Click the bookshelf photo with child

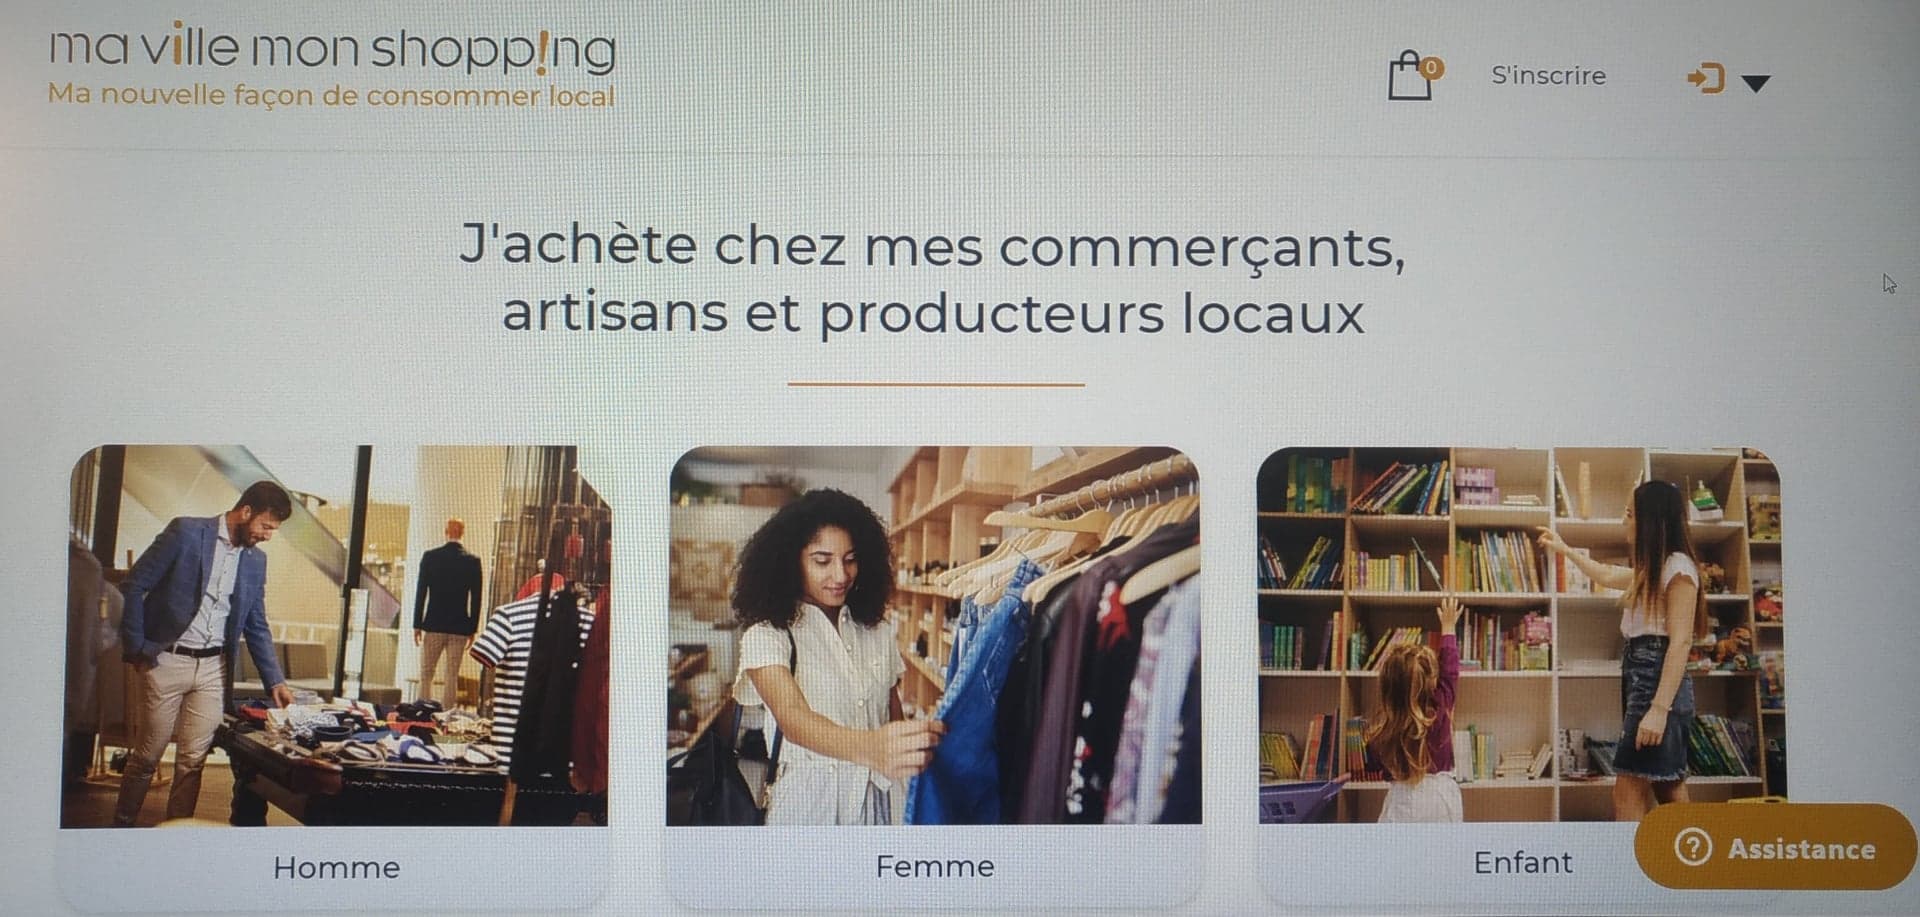click(x=1520, y=635)
